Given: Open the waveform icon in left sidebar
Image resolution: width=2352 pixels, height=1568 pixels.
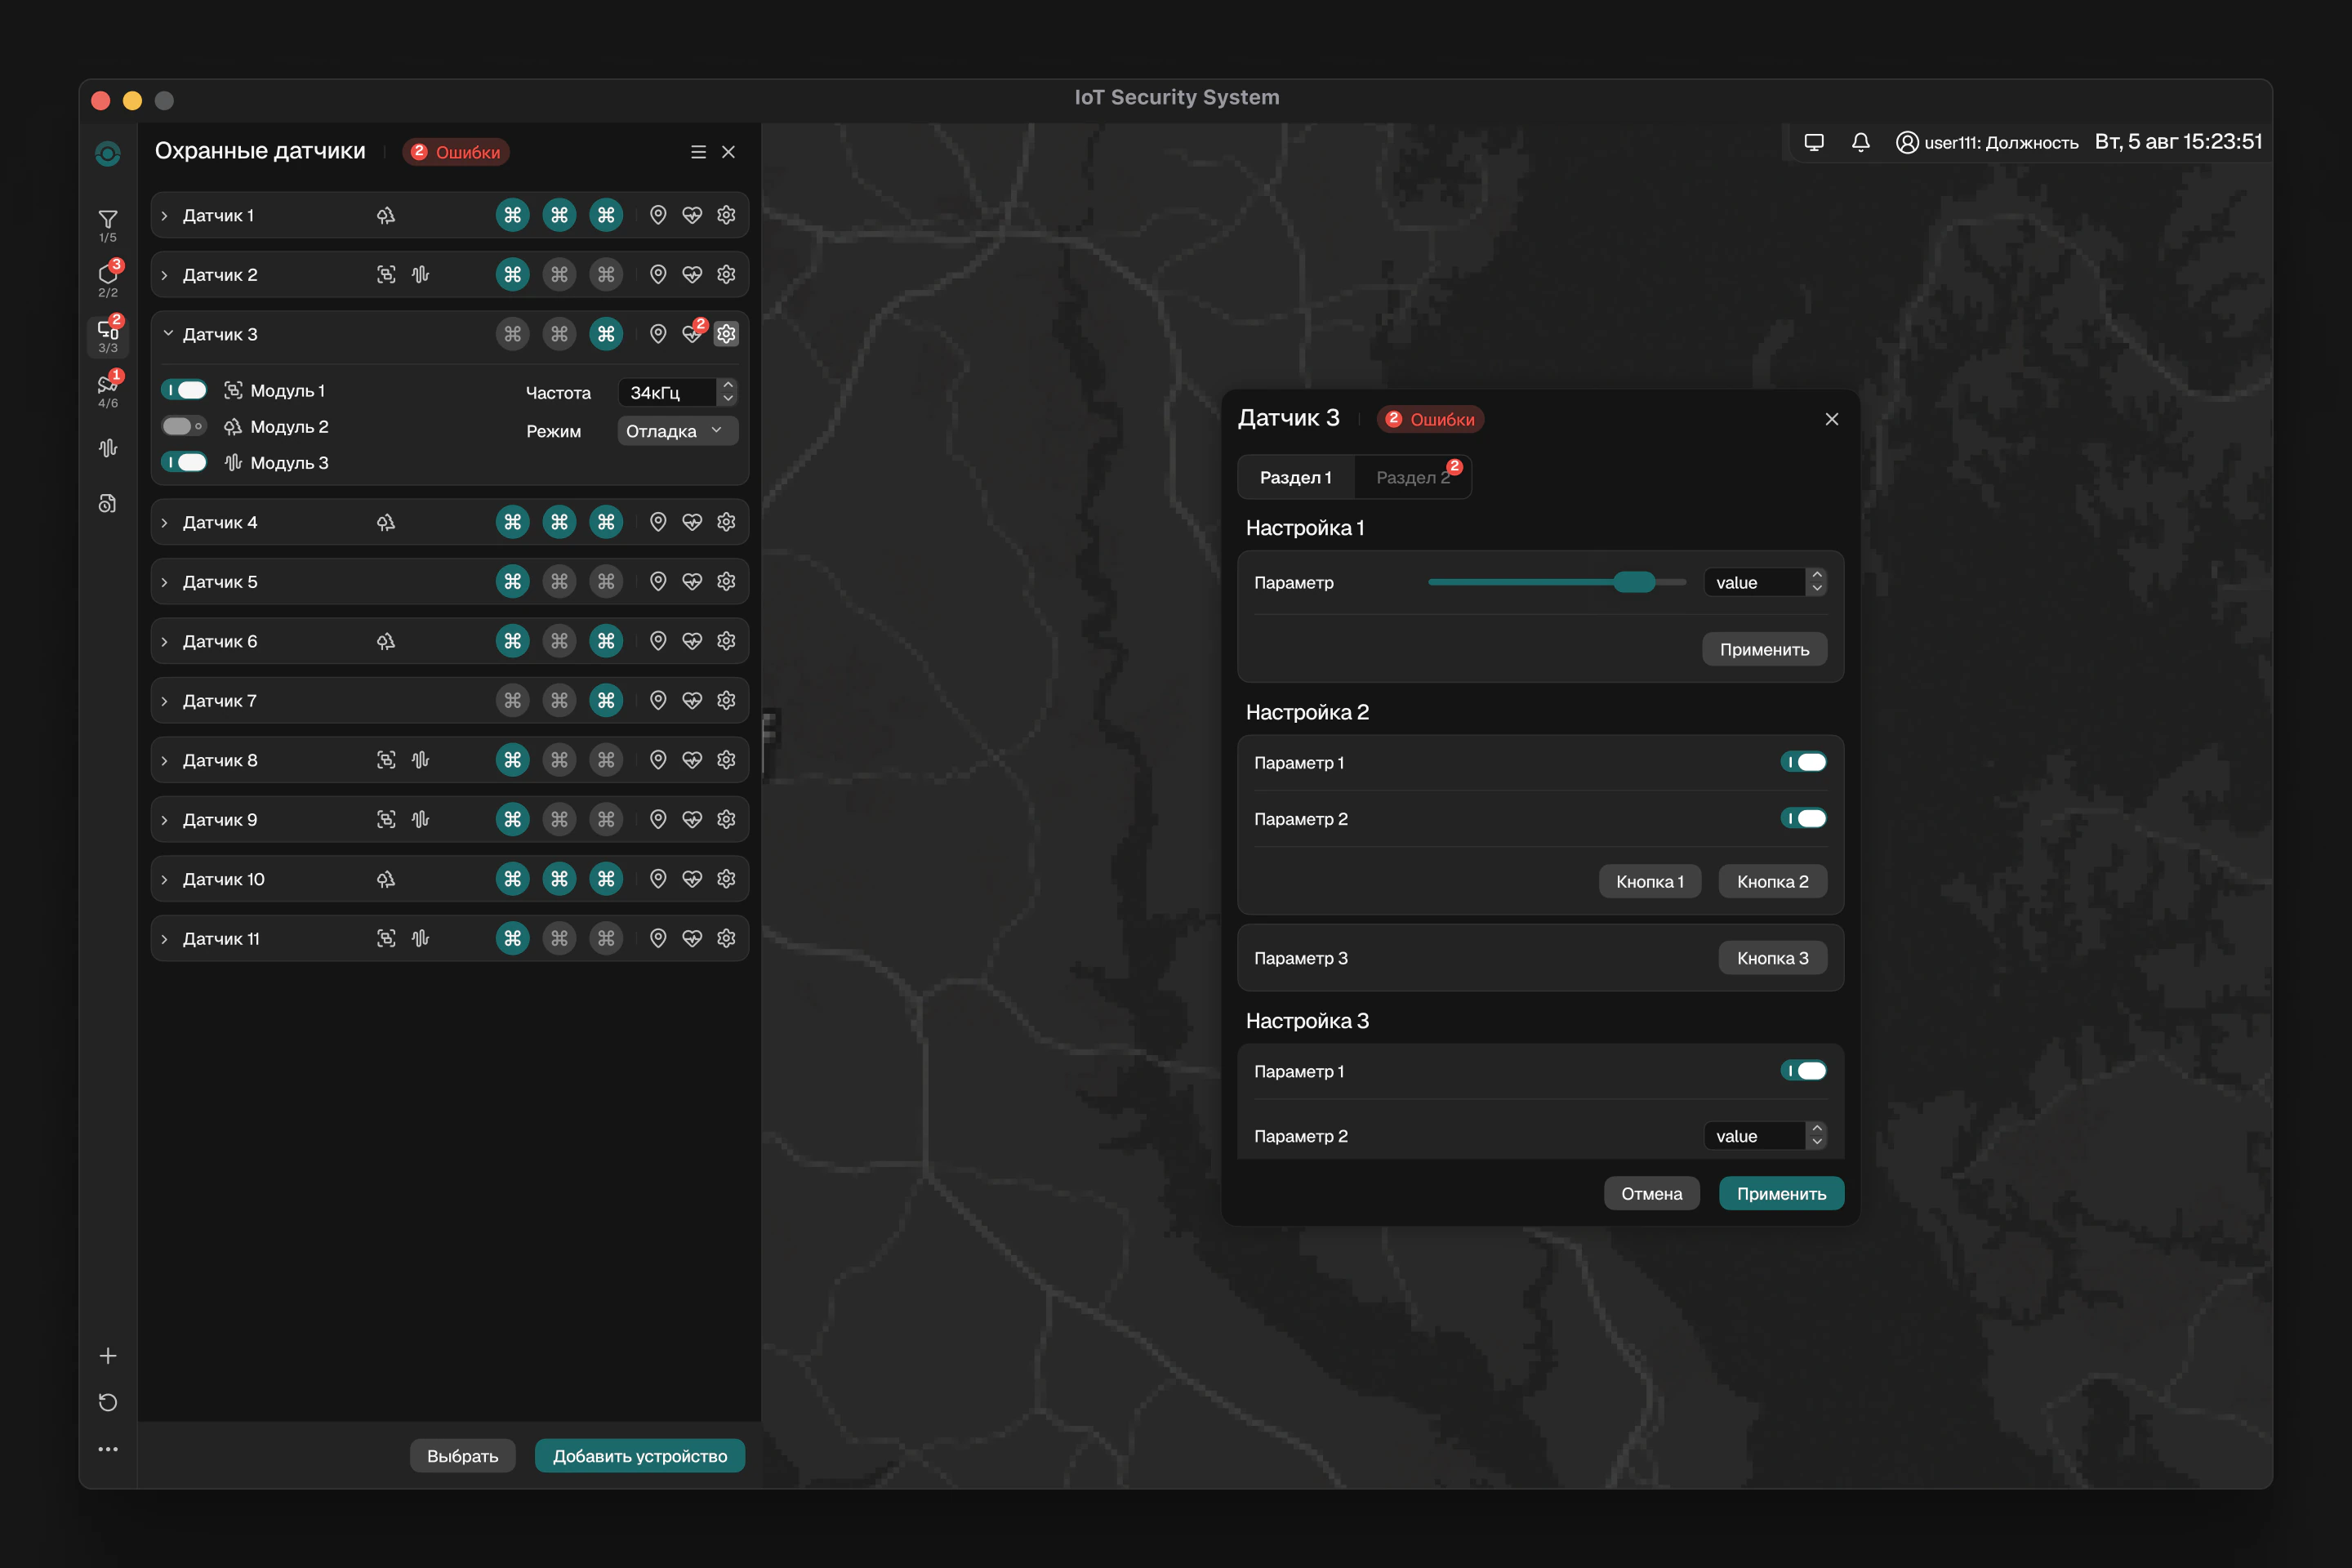Looking at the screenshot, I should (x=108, y=448).
